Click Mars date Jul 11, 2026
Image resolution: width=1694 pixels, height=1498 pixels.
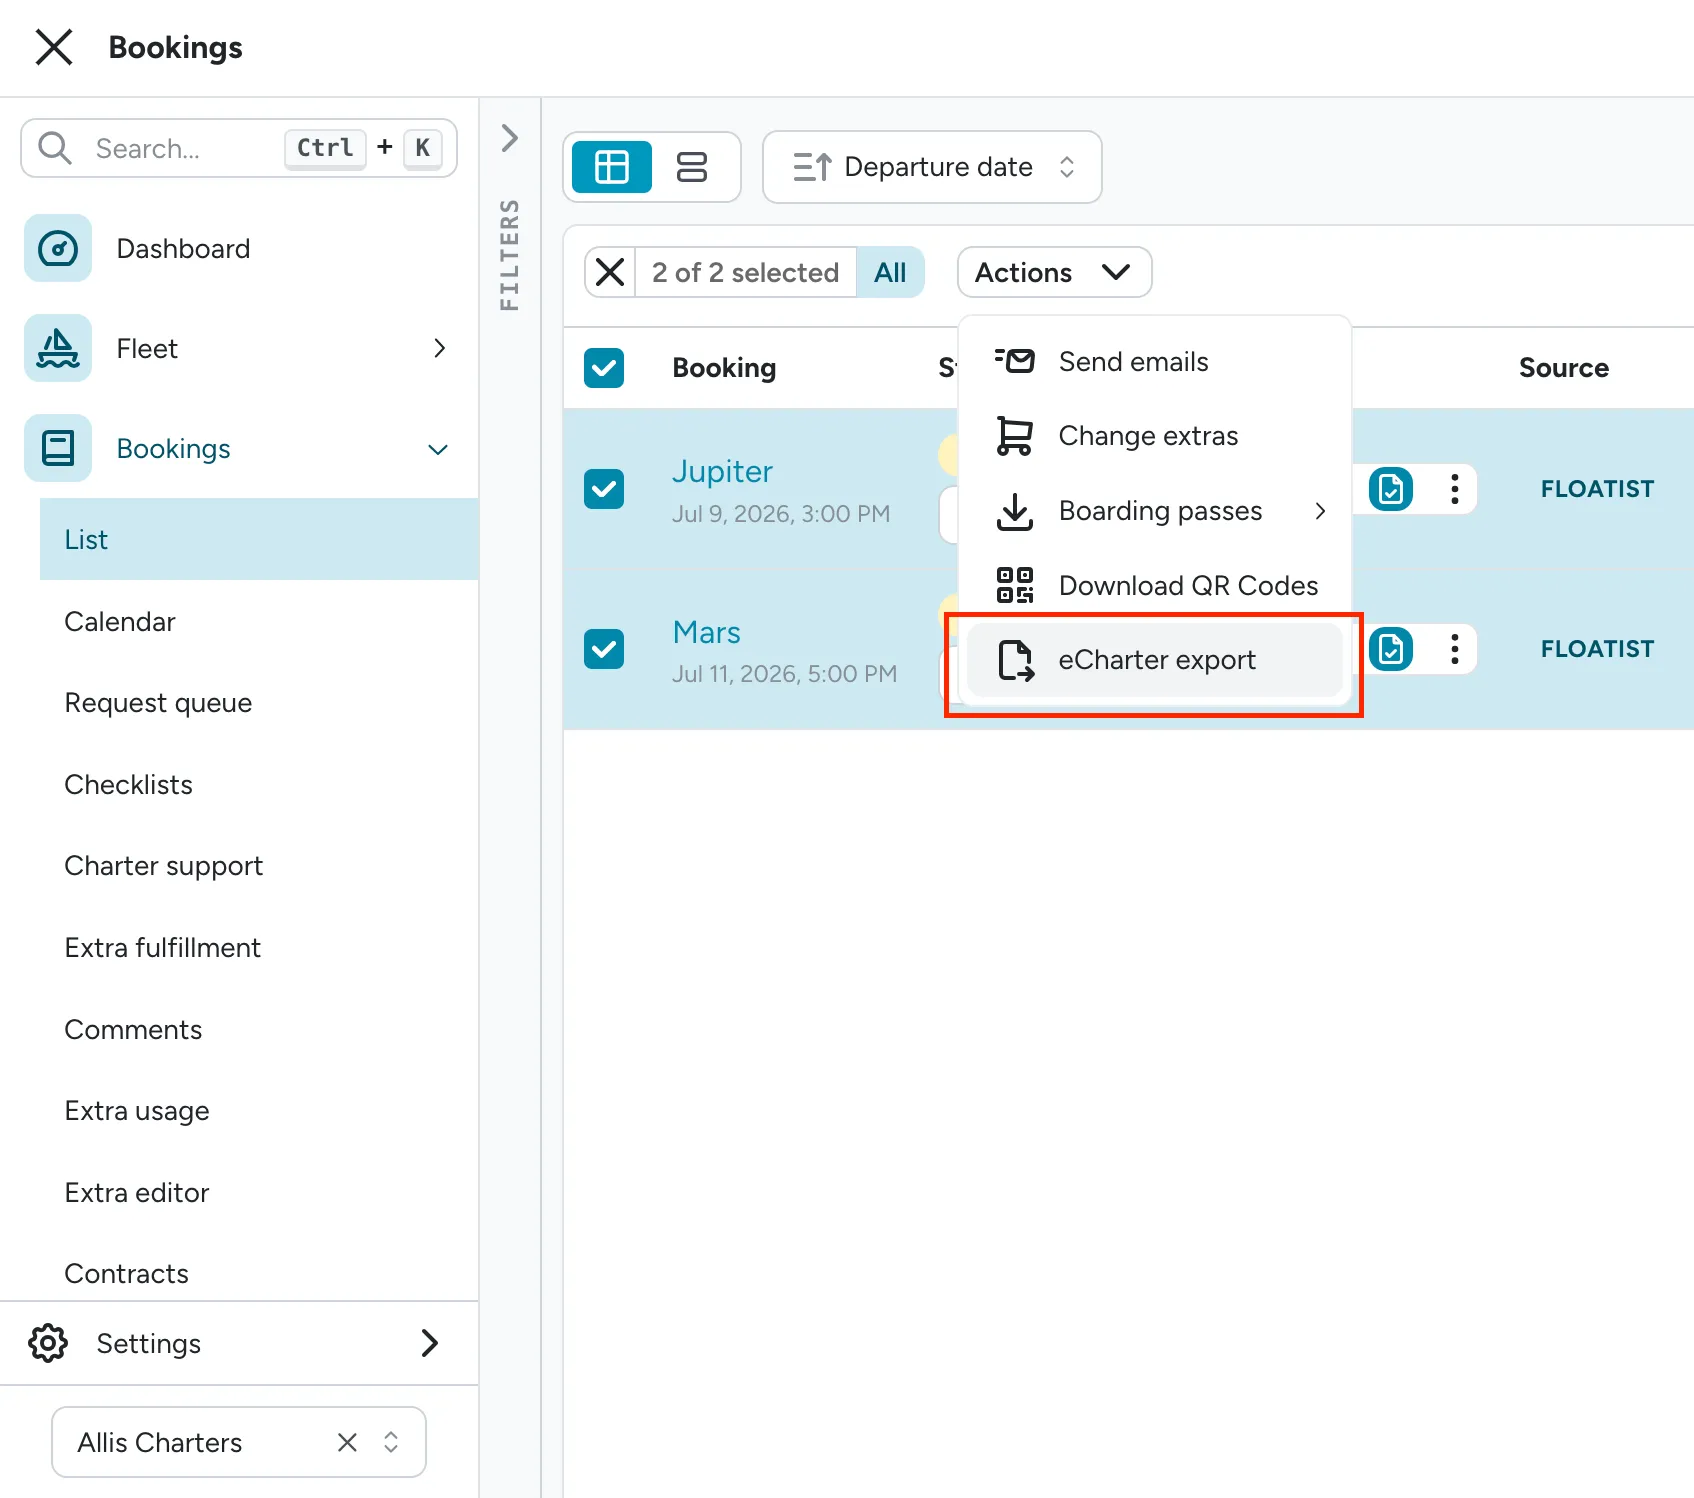[x=784, y=673]
